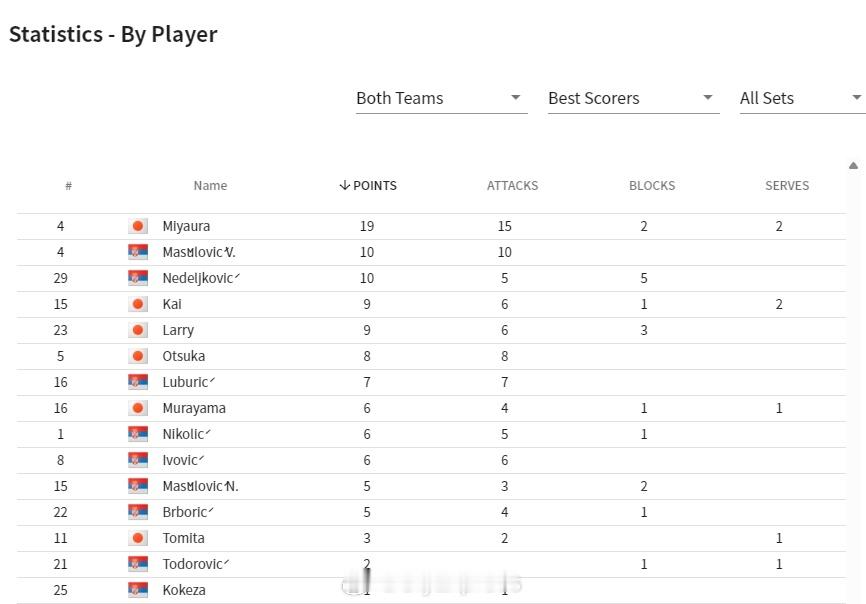Click Serbia flag beside Kokeza
Viewport: 866px width, 604px height.
click(138, 589)
